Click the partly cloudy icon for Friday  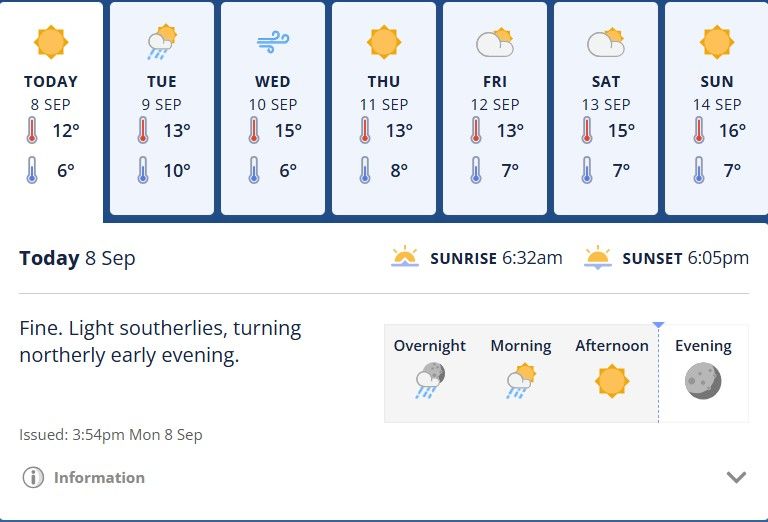[x=495, y=43]
